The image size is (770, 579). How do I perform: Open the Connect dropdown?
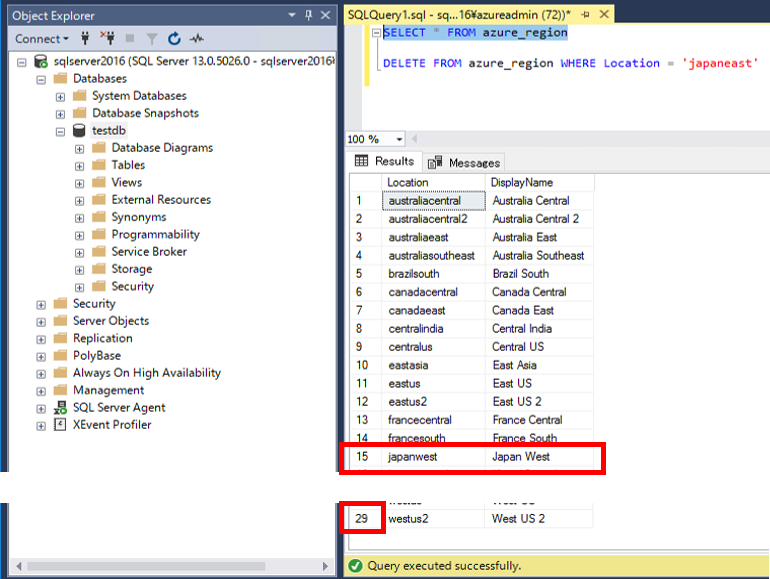41,39
